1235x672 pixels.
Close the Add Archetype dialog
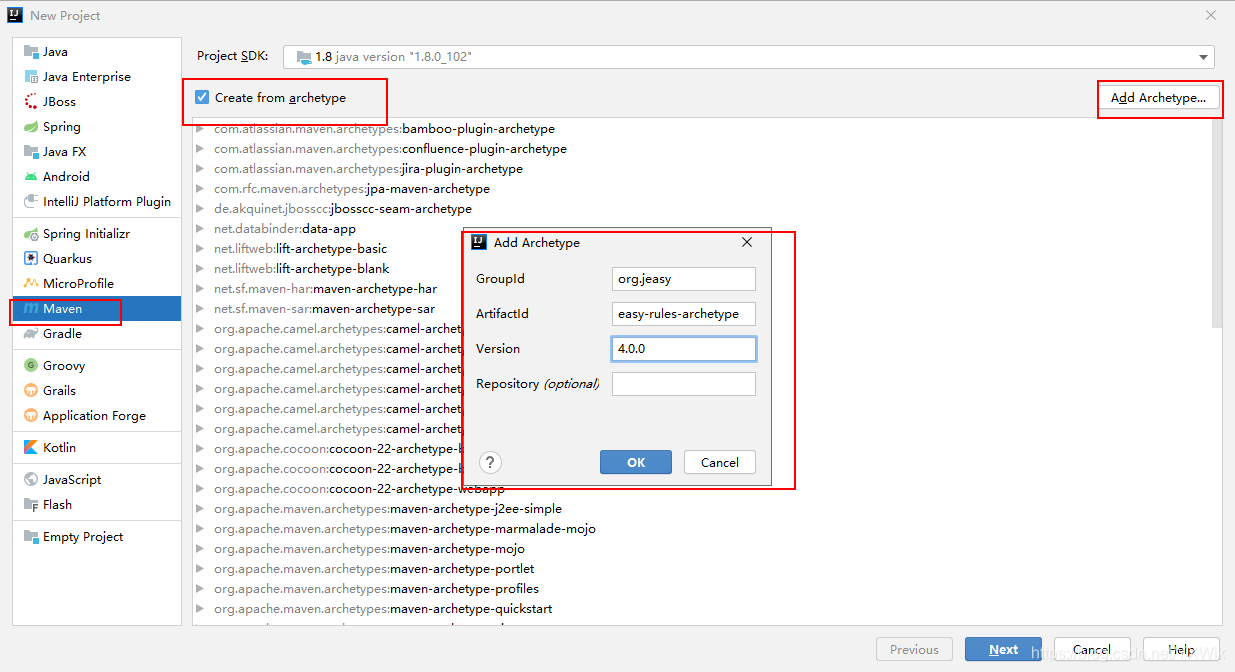click(747, 242)
